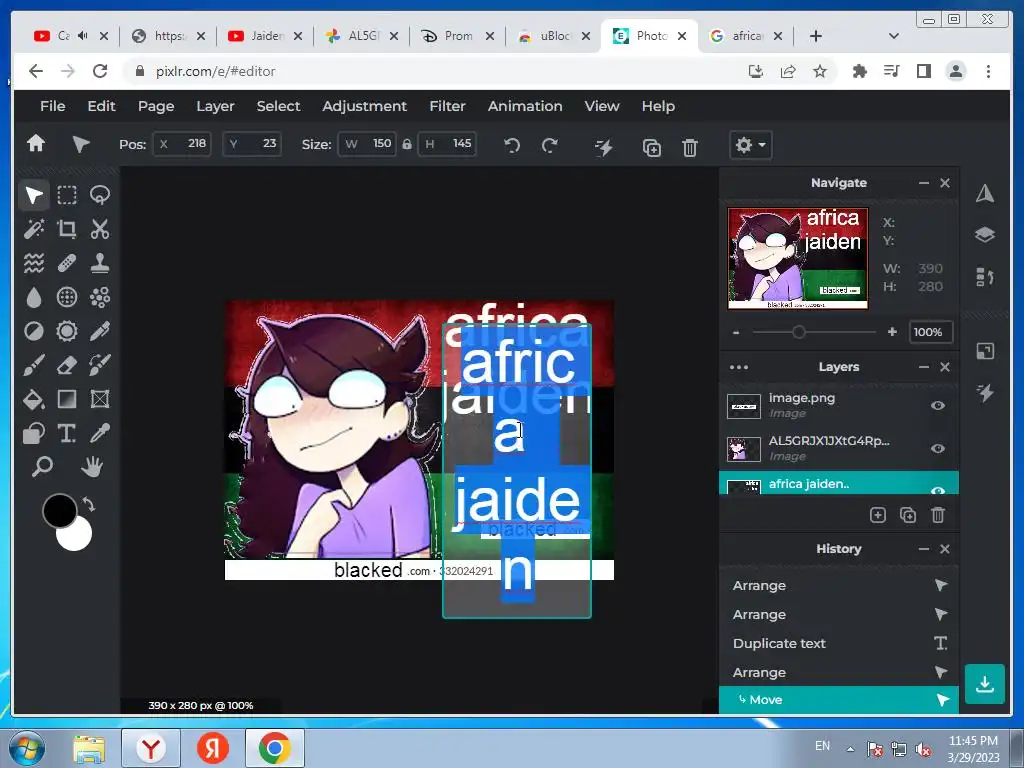
Task: Click the Delete trash icon in the toolbar
Action: click(x=690, y=148)
